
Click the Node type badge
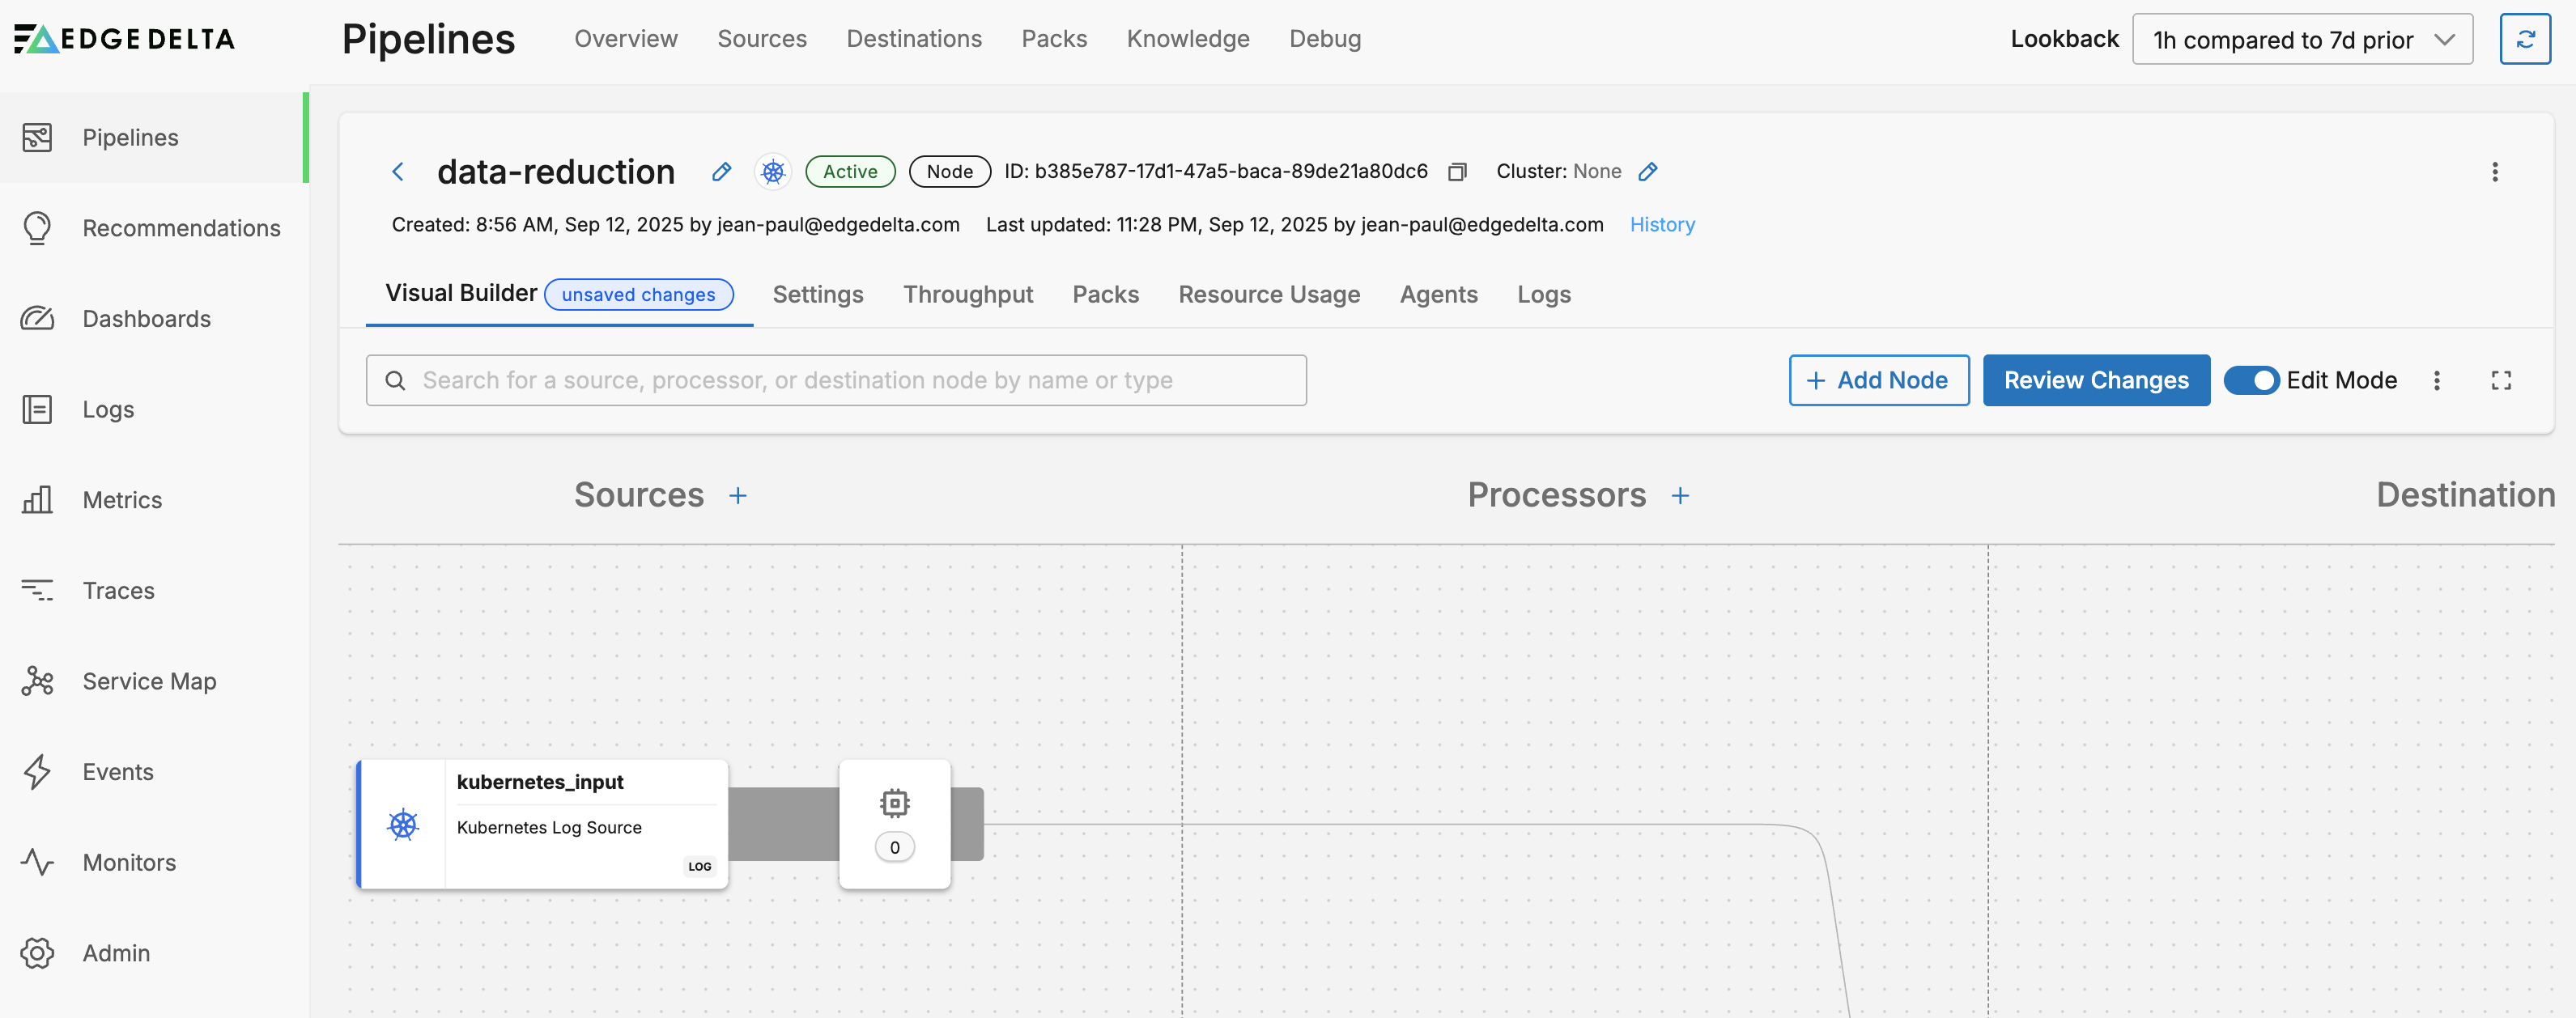[949, 172]
